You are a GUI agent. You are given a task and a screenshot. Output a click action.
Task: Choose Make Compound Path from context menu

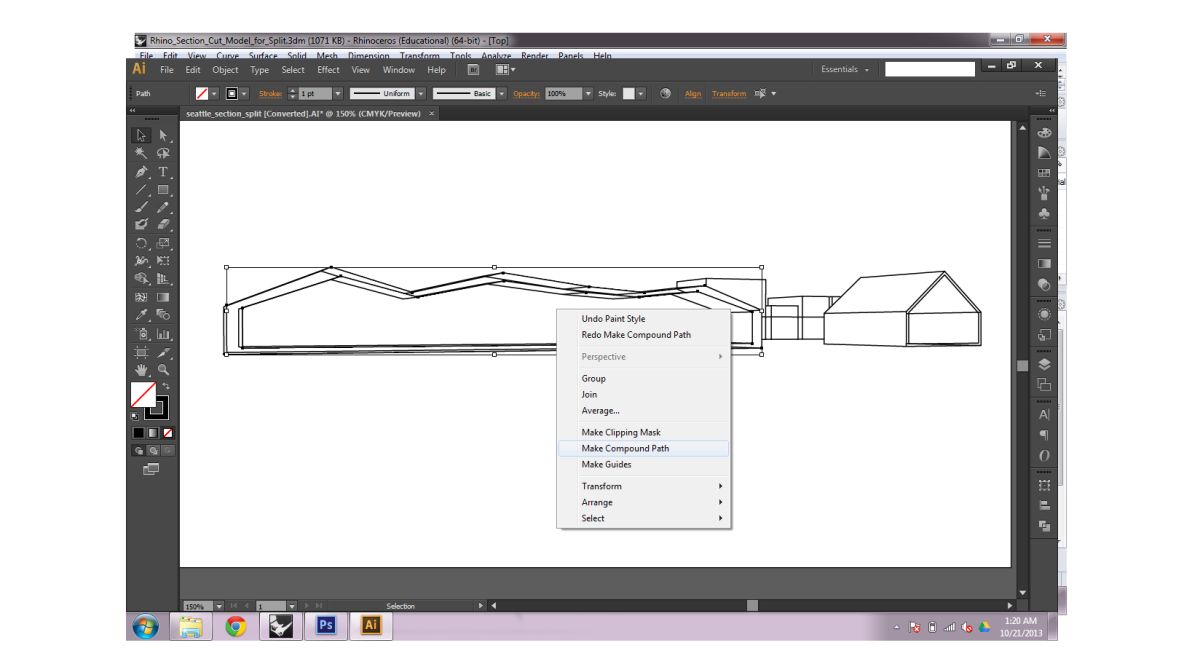click(x=625, y=449)
